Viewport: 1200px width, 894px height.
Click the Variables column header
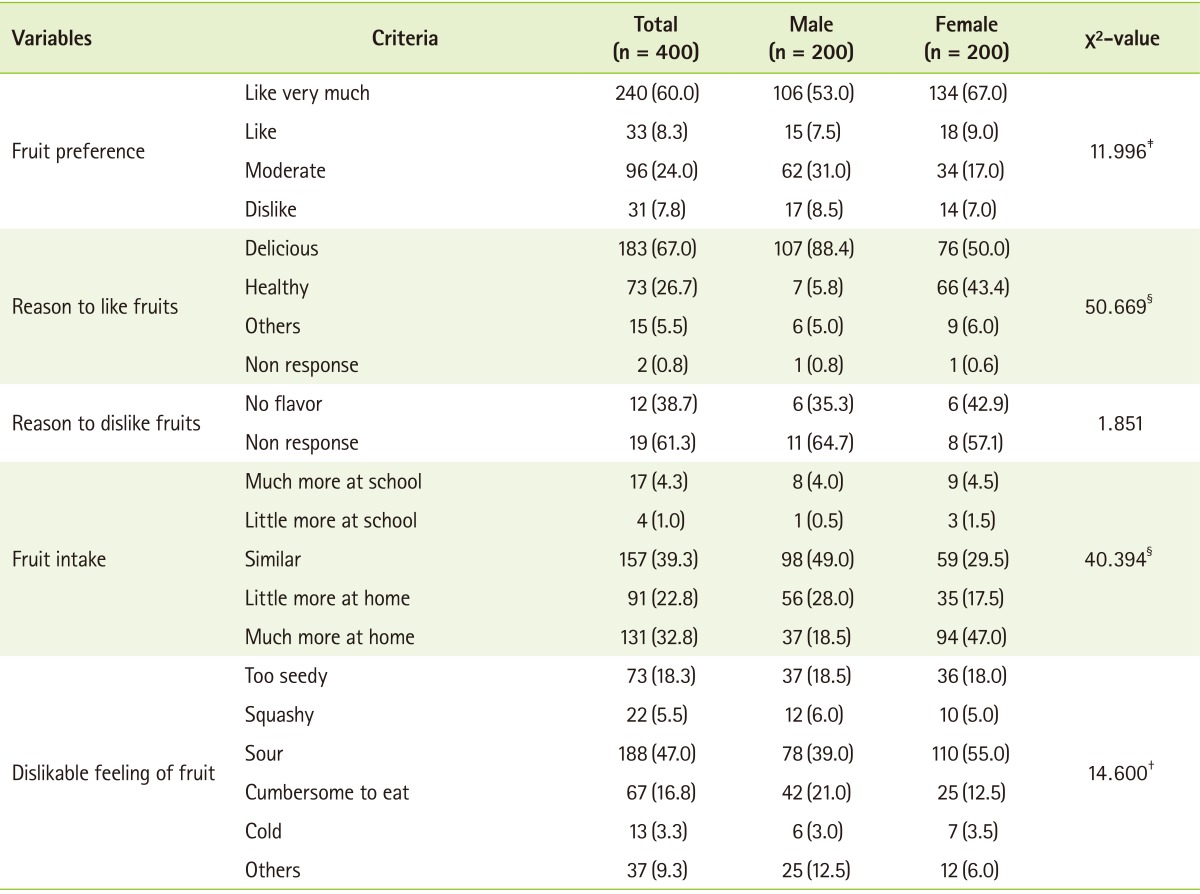pyautogui.click(x=52, y=39)
